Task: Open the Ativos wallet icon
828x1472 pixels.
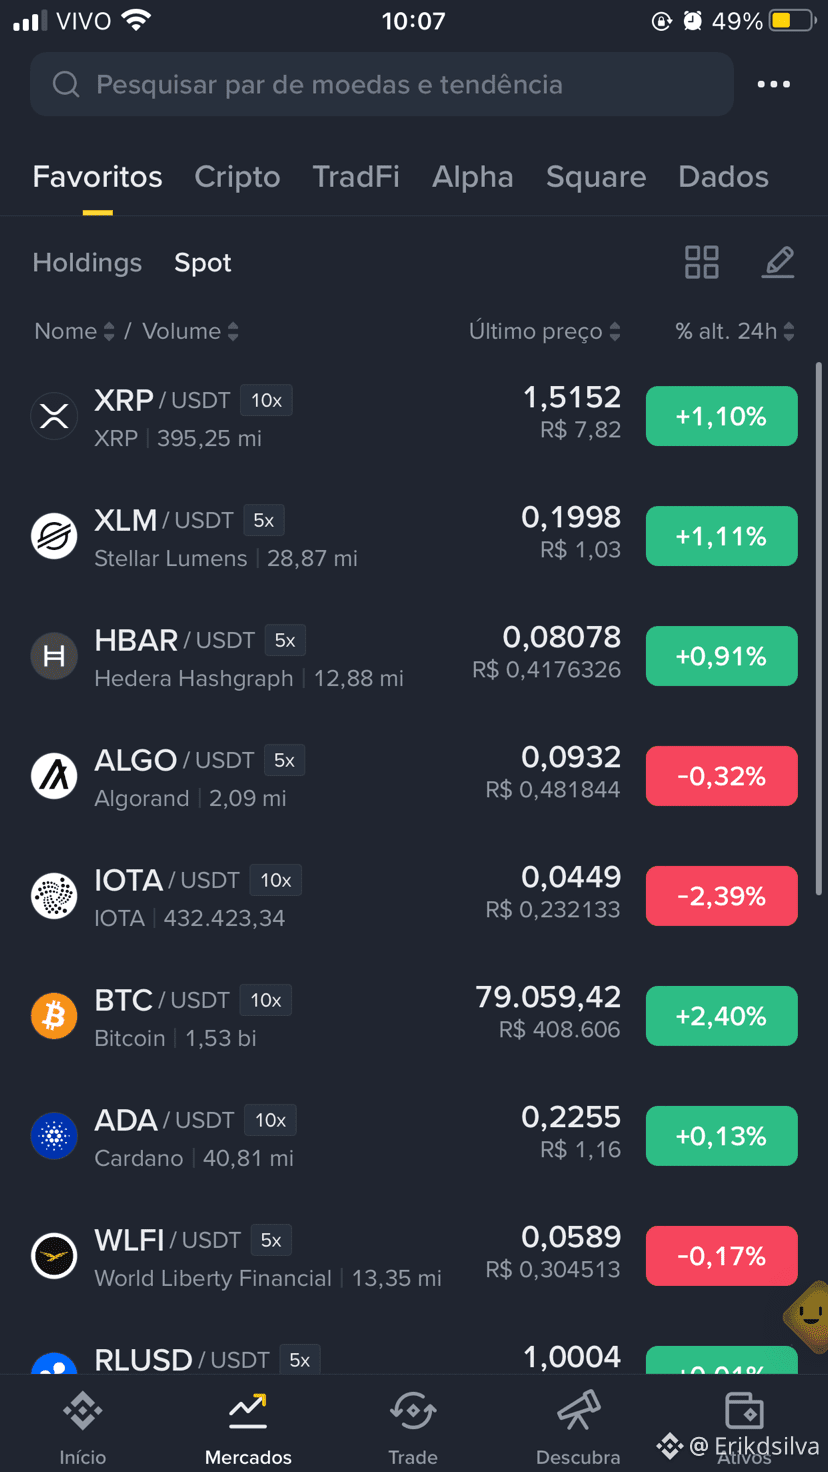Action: pyautogui.click(x=744, y=1412)
